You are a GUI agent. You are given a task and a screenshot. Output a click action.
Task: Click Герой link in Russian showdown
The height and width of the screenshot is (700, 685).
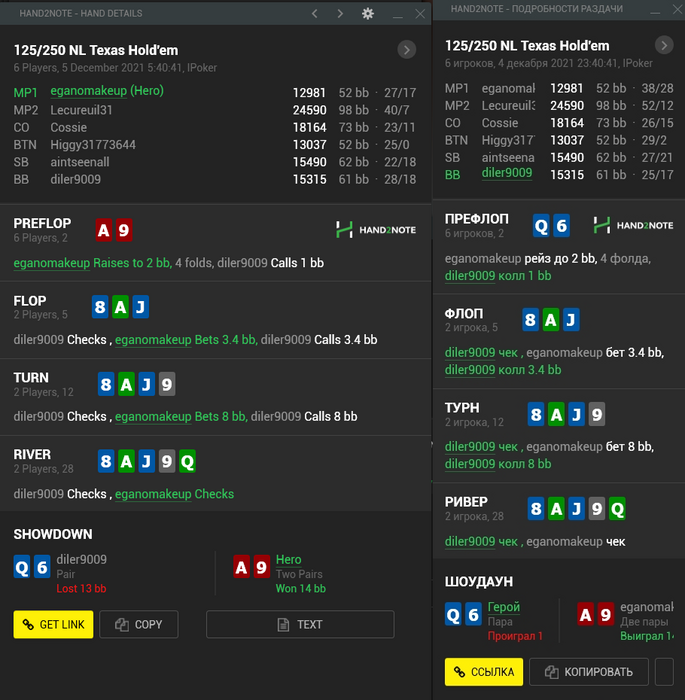pos(504,607)
